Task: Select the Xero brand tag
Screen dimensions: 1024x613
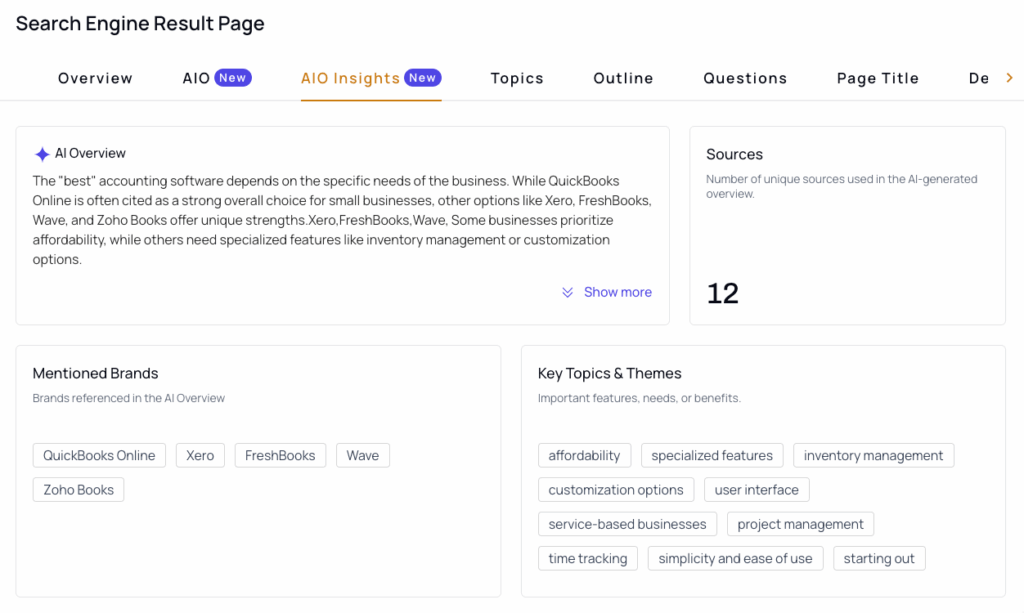Action: click(x=200, y=455)
